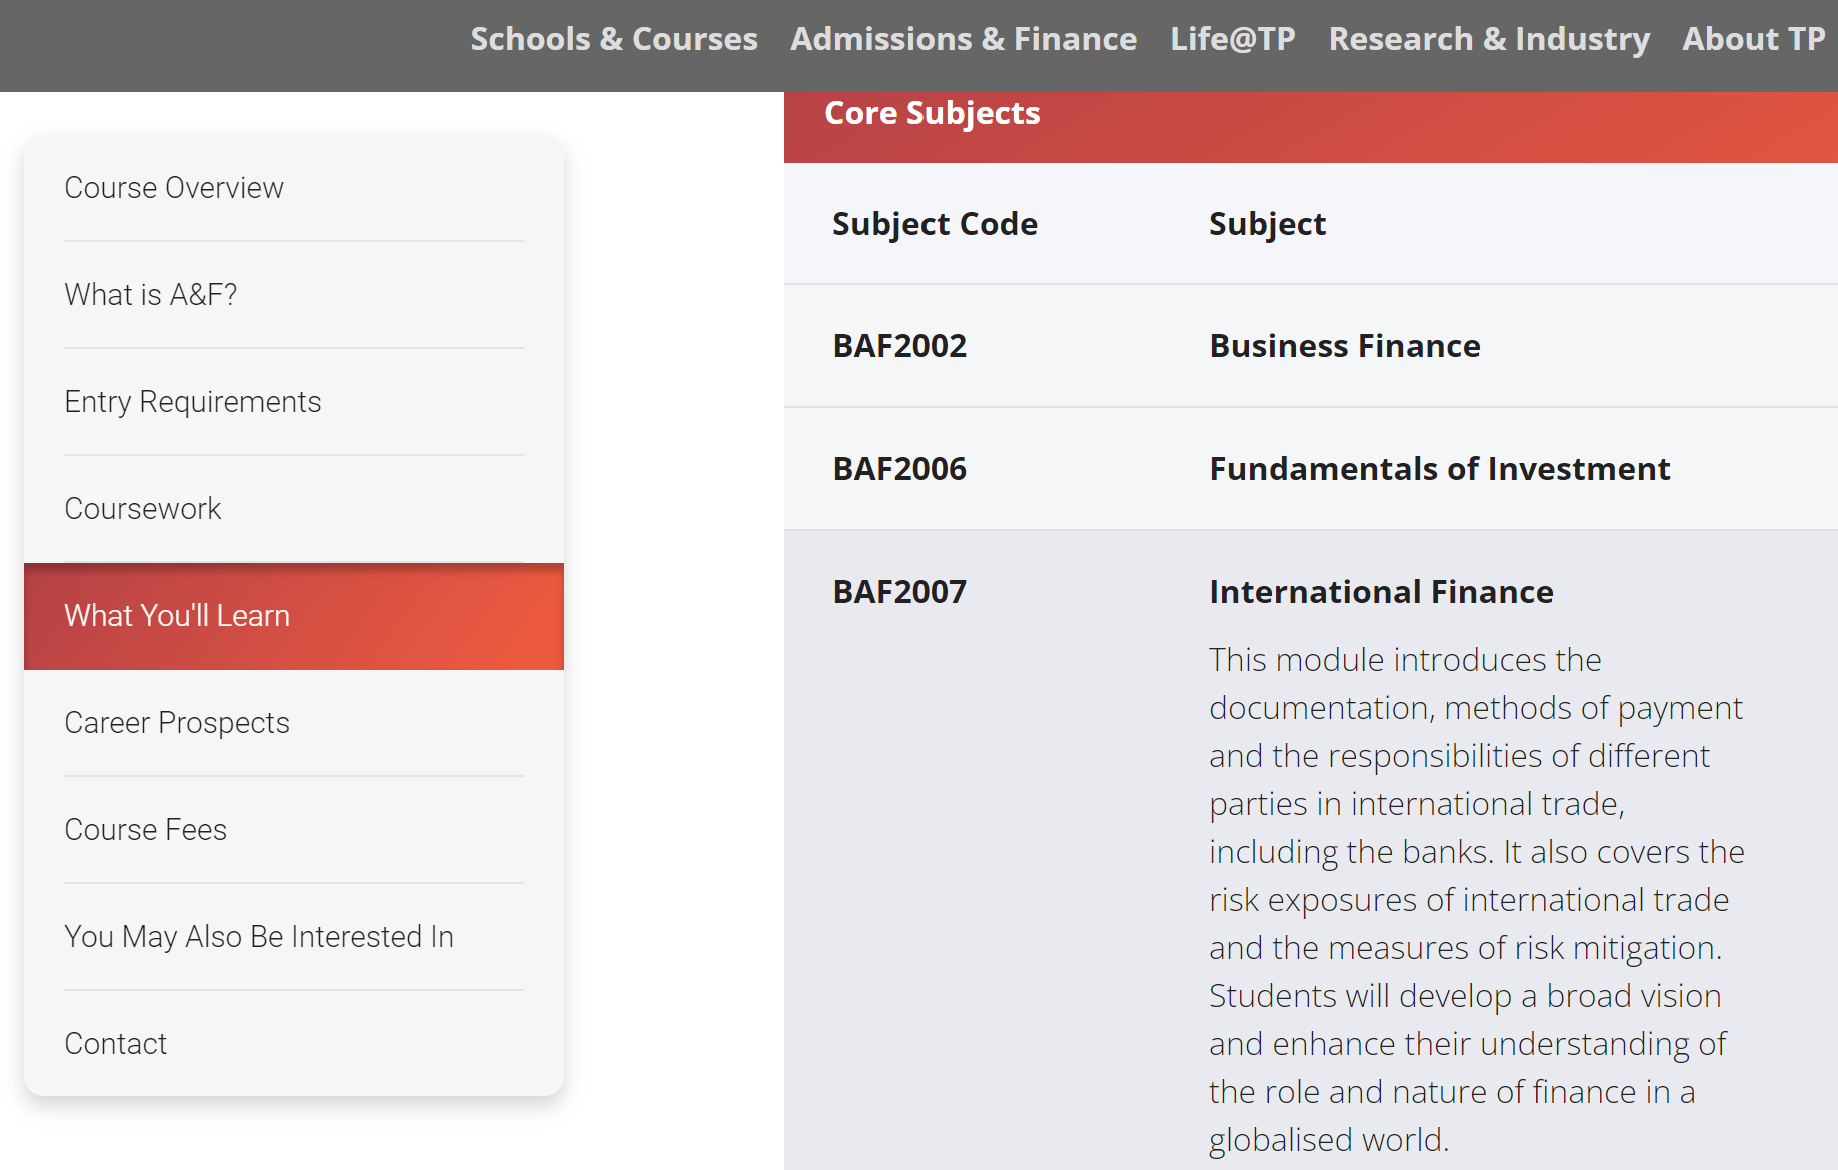Image resolution: width=1838 pixels, height=1170 pixels.
Task: Select About TP in the top navigation
Action: point(1754,39)
